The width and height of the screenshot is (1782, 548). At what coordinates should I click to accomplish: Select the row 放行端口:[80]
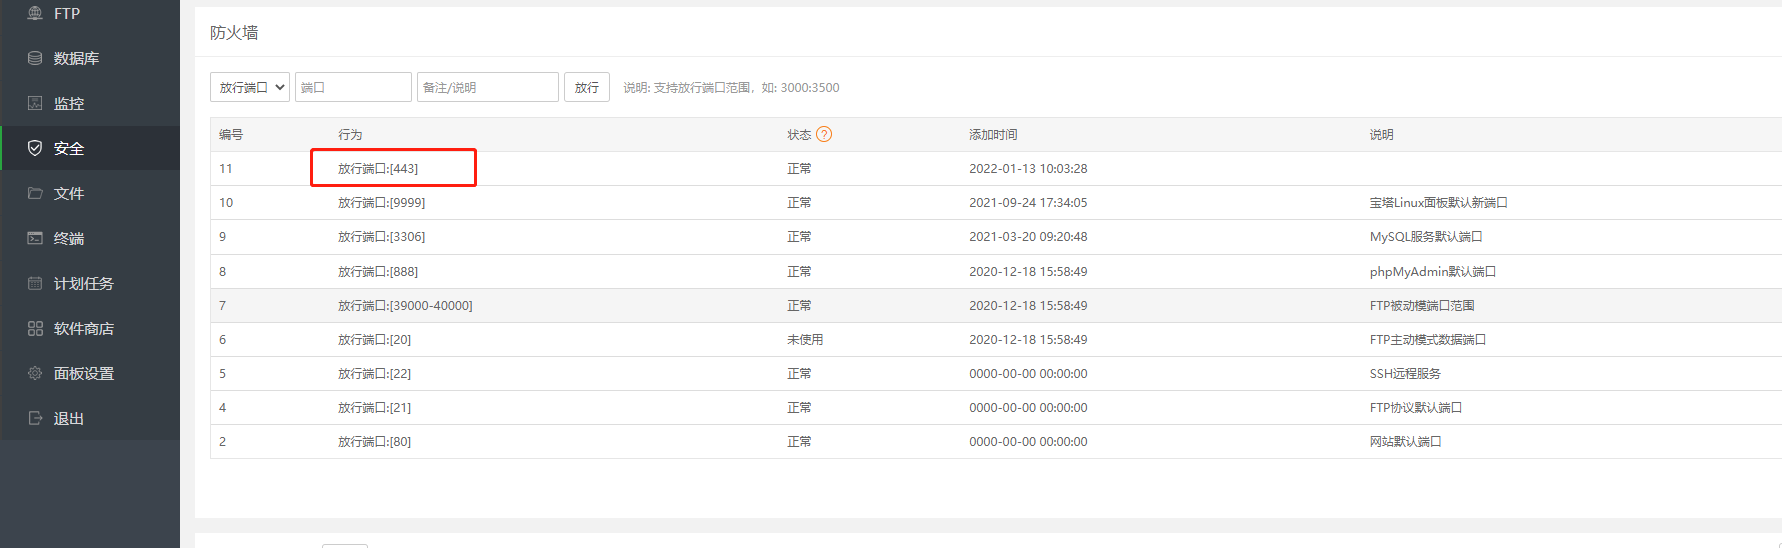tap(996, 441)
